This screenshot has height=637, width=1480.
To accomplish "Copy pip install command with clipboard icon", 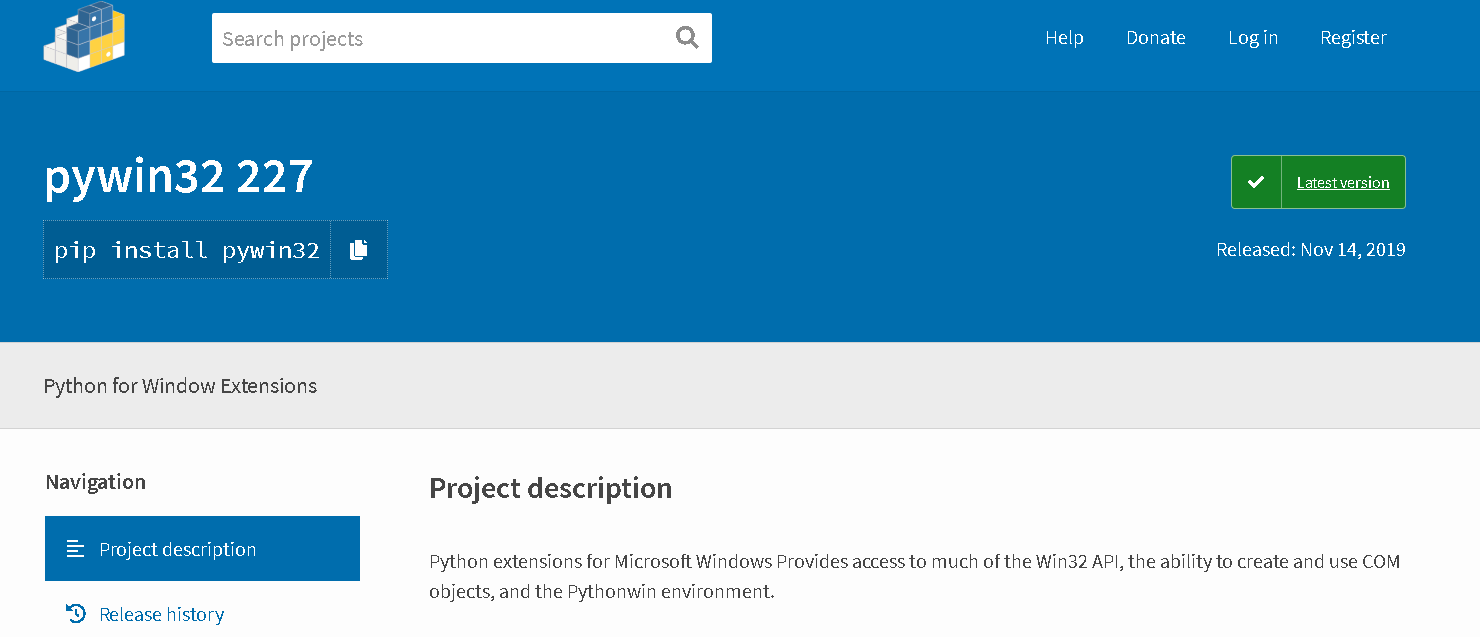I will 359,250.
